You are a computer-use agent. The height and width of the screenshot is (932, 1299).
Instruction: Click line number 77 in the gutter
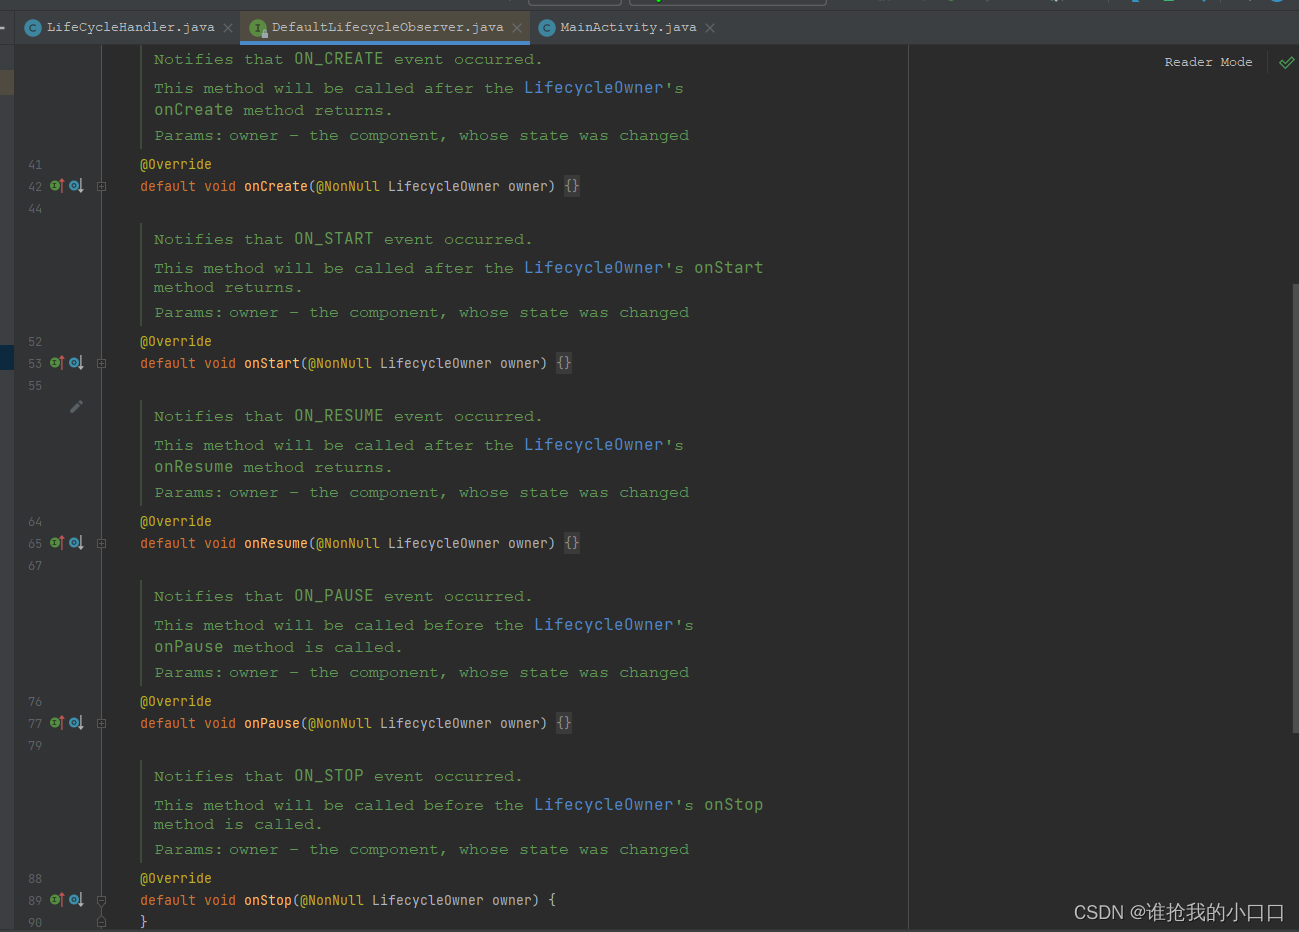tap(35, 724)
